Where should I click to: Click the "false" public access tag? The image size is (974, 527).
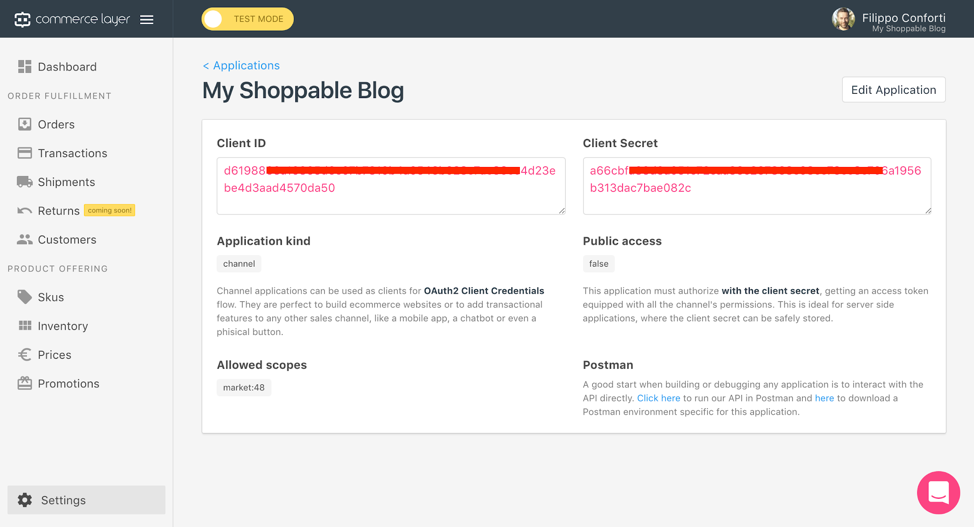599,264
